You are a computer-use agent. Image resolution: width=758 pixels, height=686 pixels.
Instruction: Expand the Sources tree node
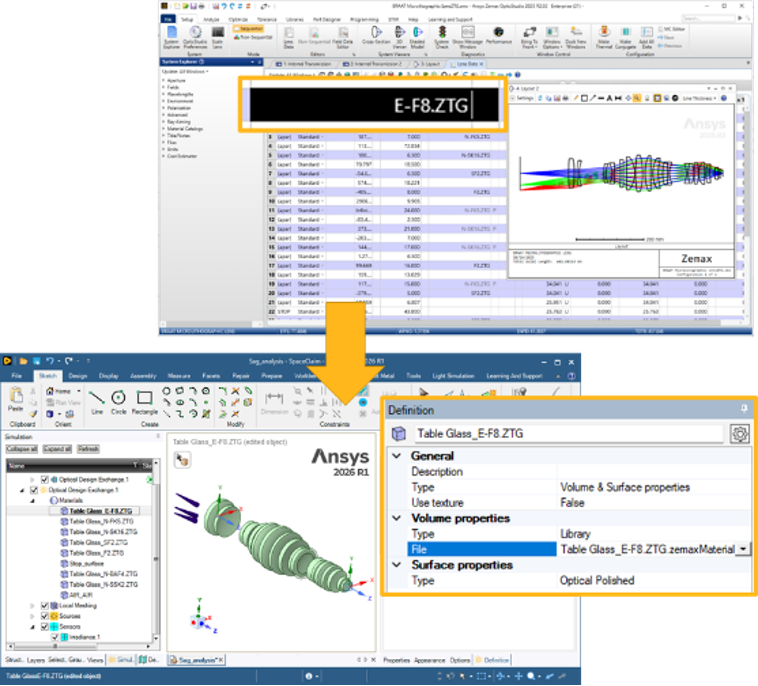pos(32,616)
